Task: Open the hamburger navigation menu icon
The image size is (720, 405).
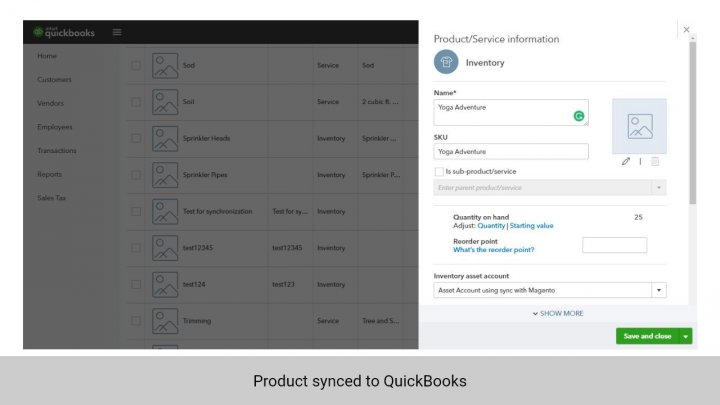Action: 117,32
